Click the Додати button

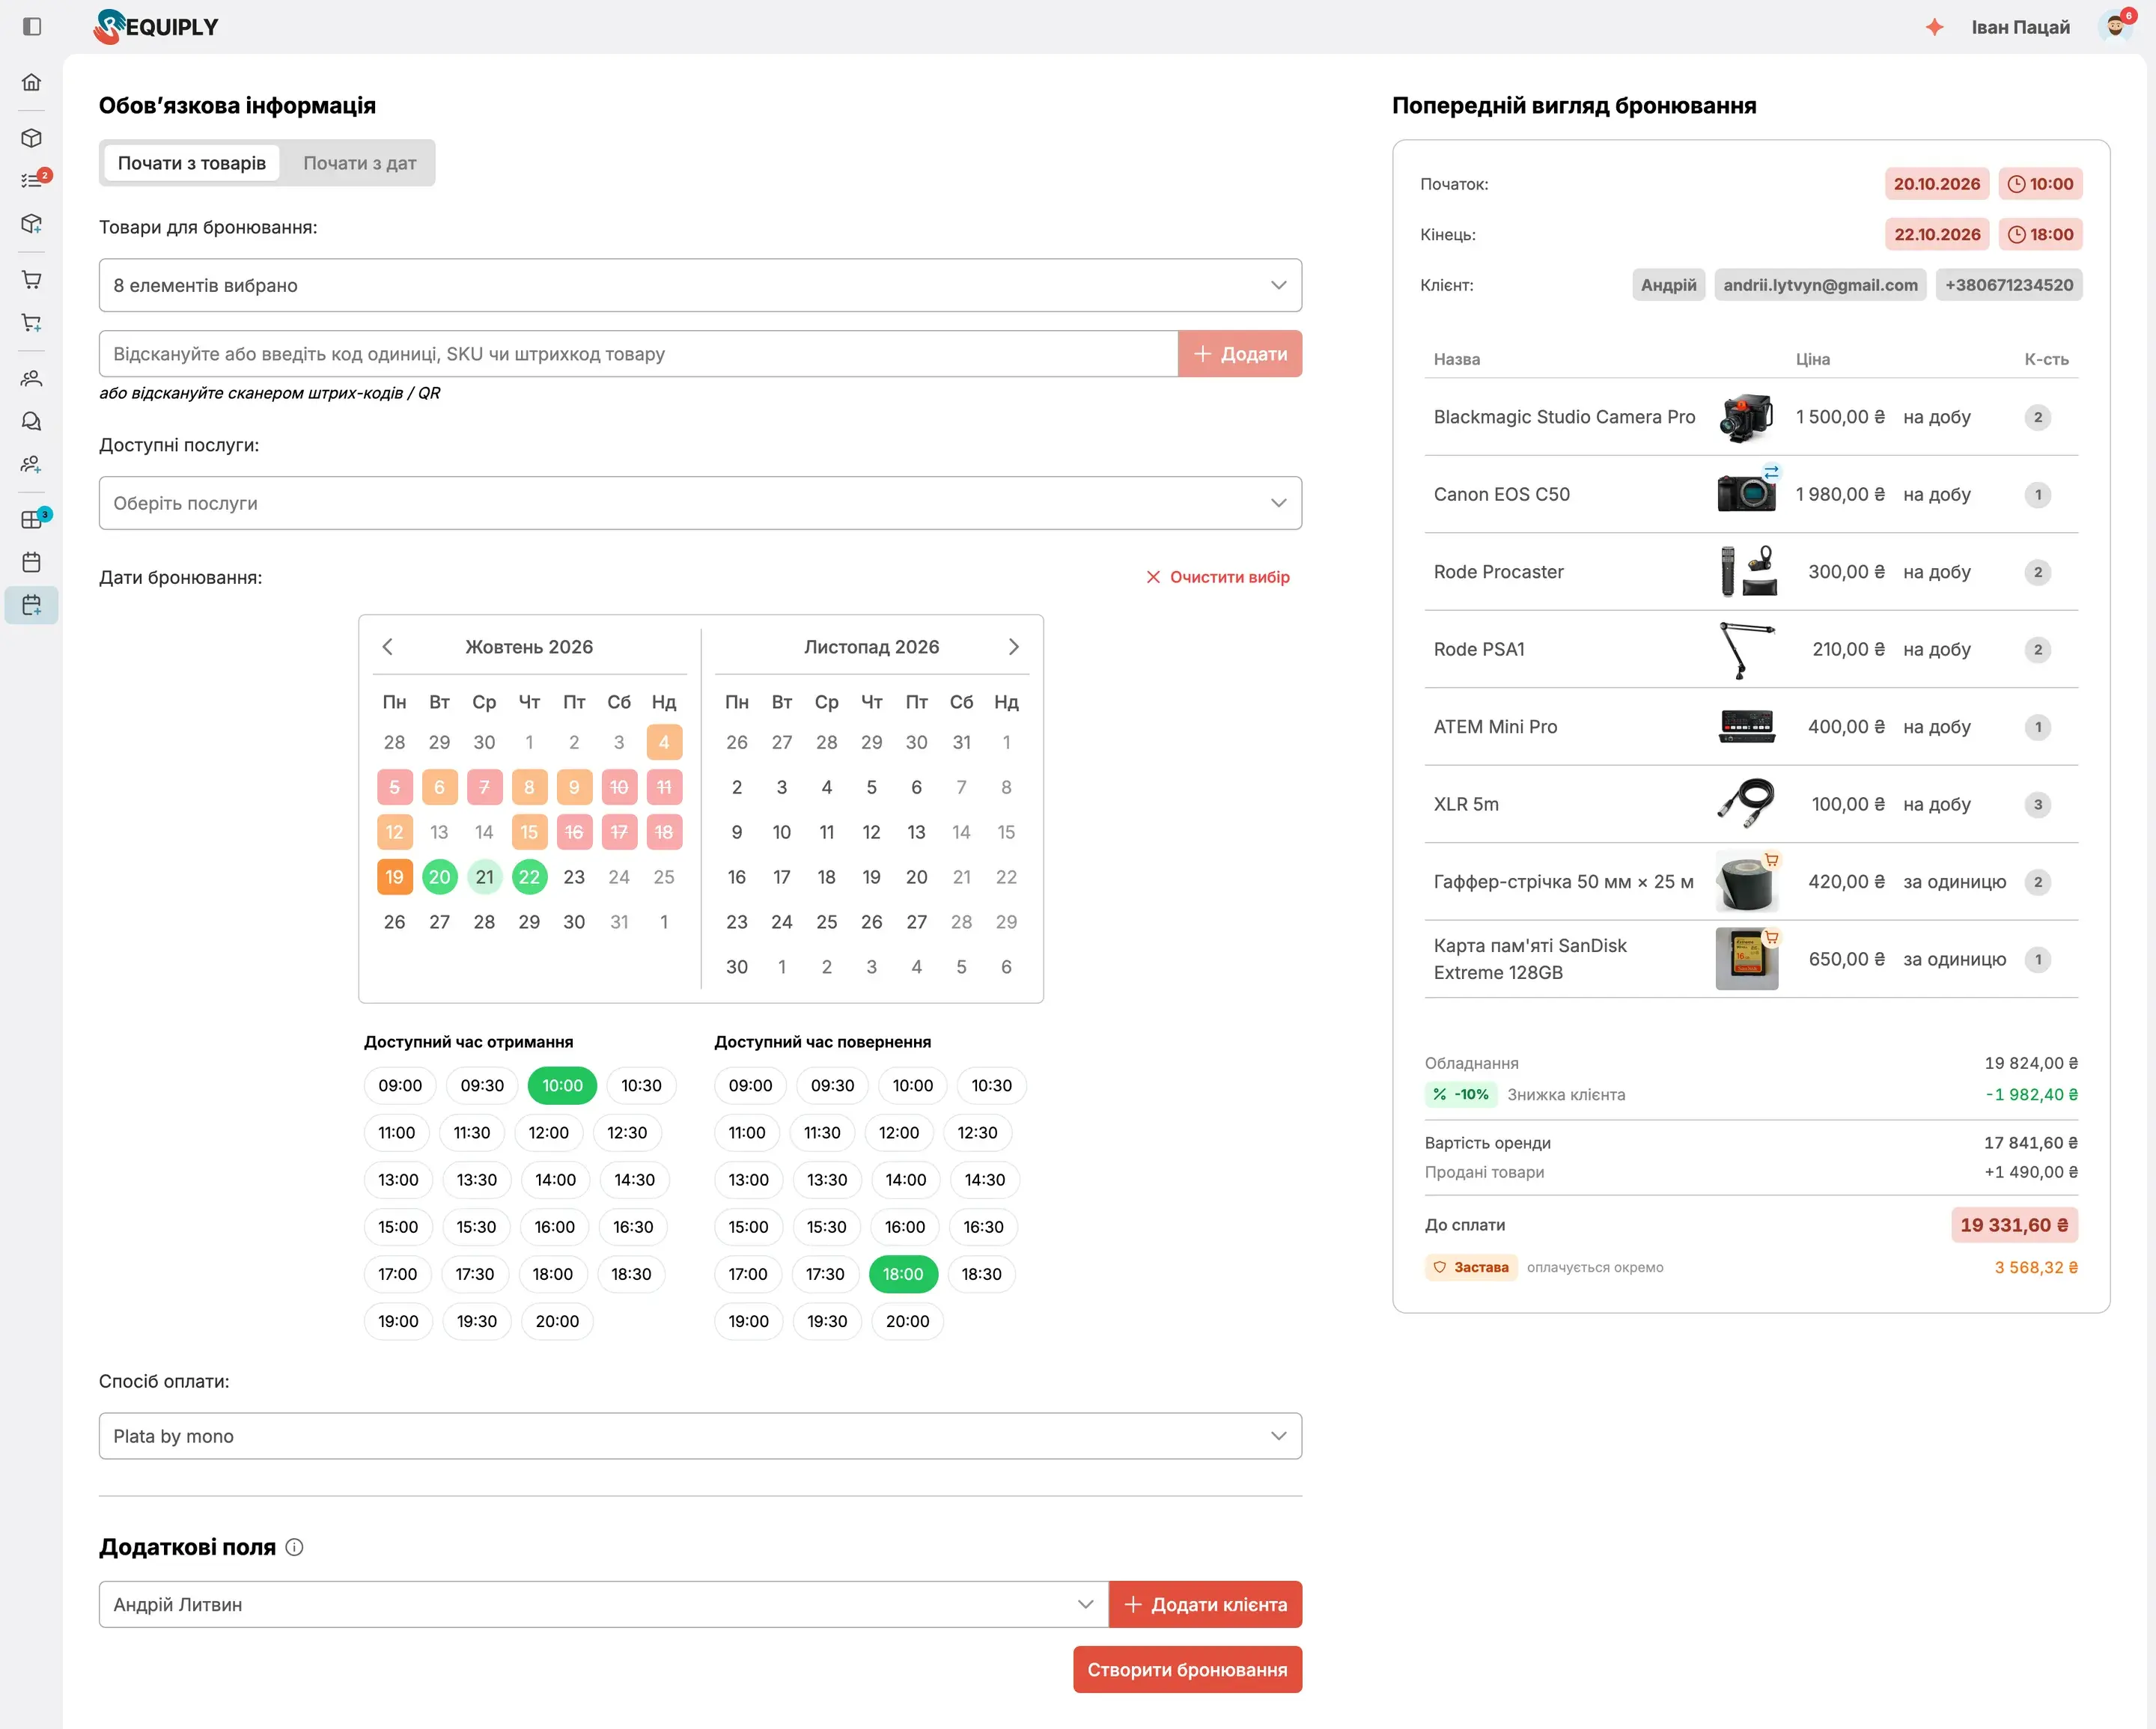[1240, 354]
